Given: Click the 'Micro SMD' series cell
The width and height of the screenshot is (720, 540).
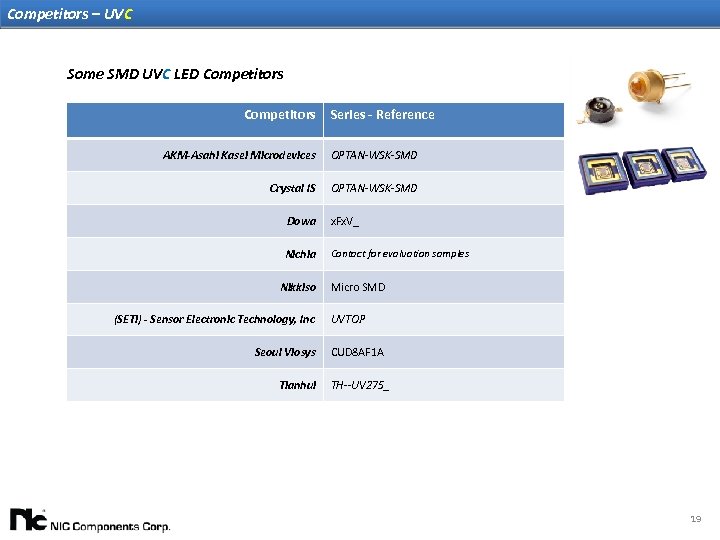Looking at the screenshot, I should coord(444,287).
